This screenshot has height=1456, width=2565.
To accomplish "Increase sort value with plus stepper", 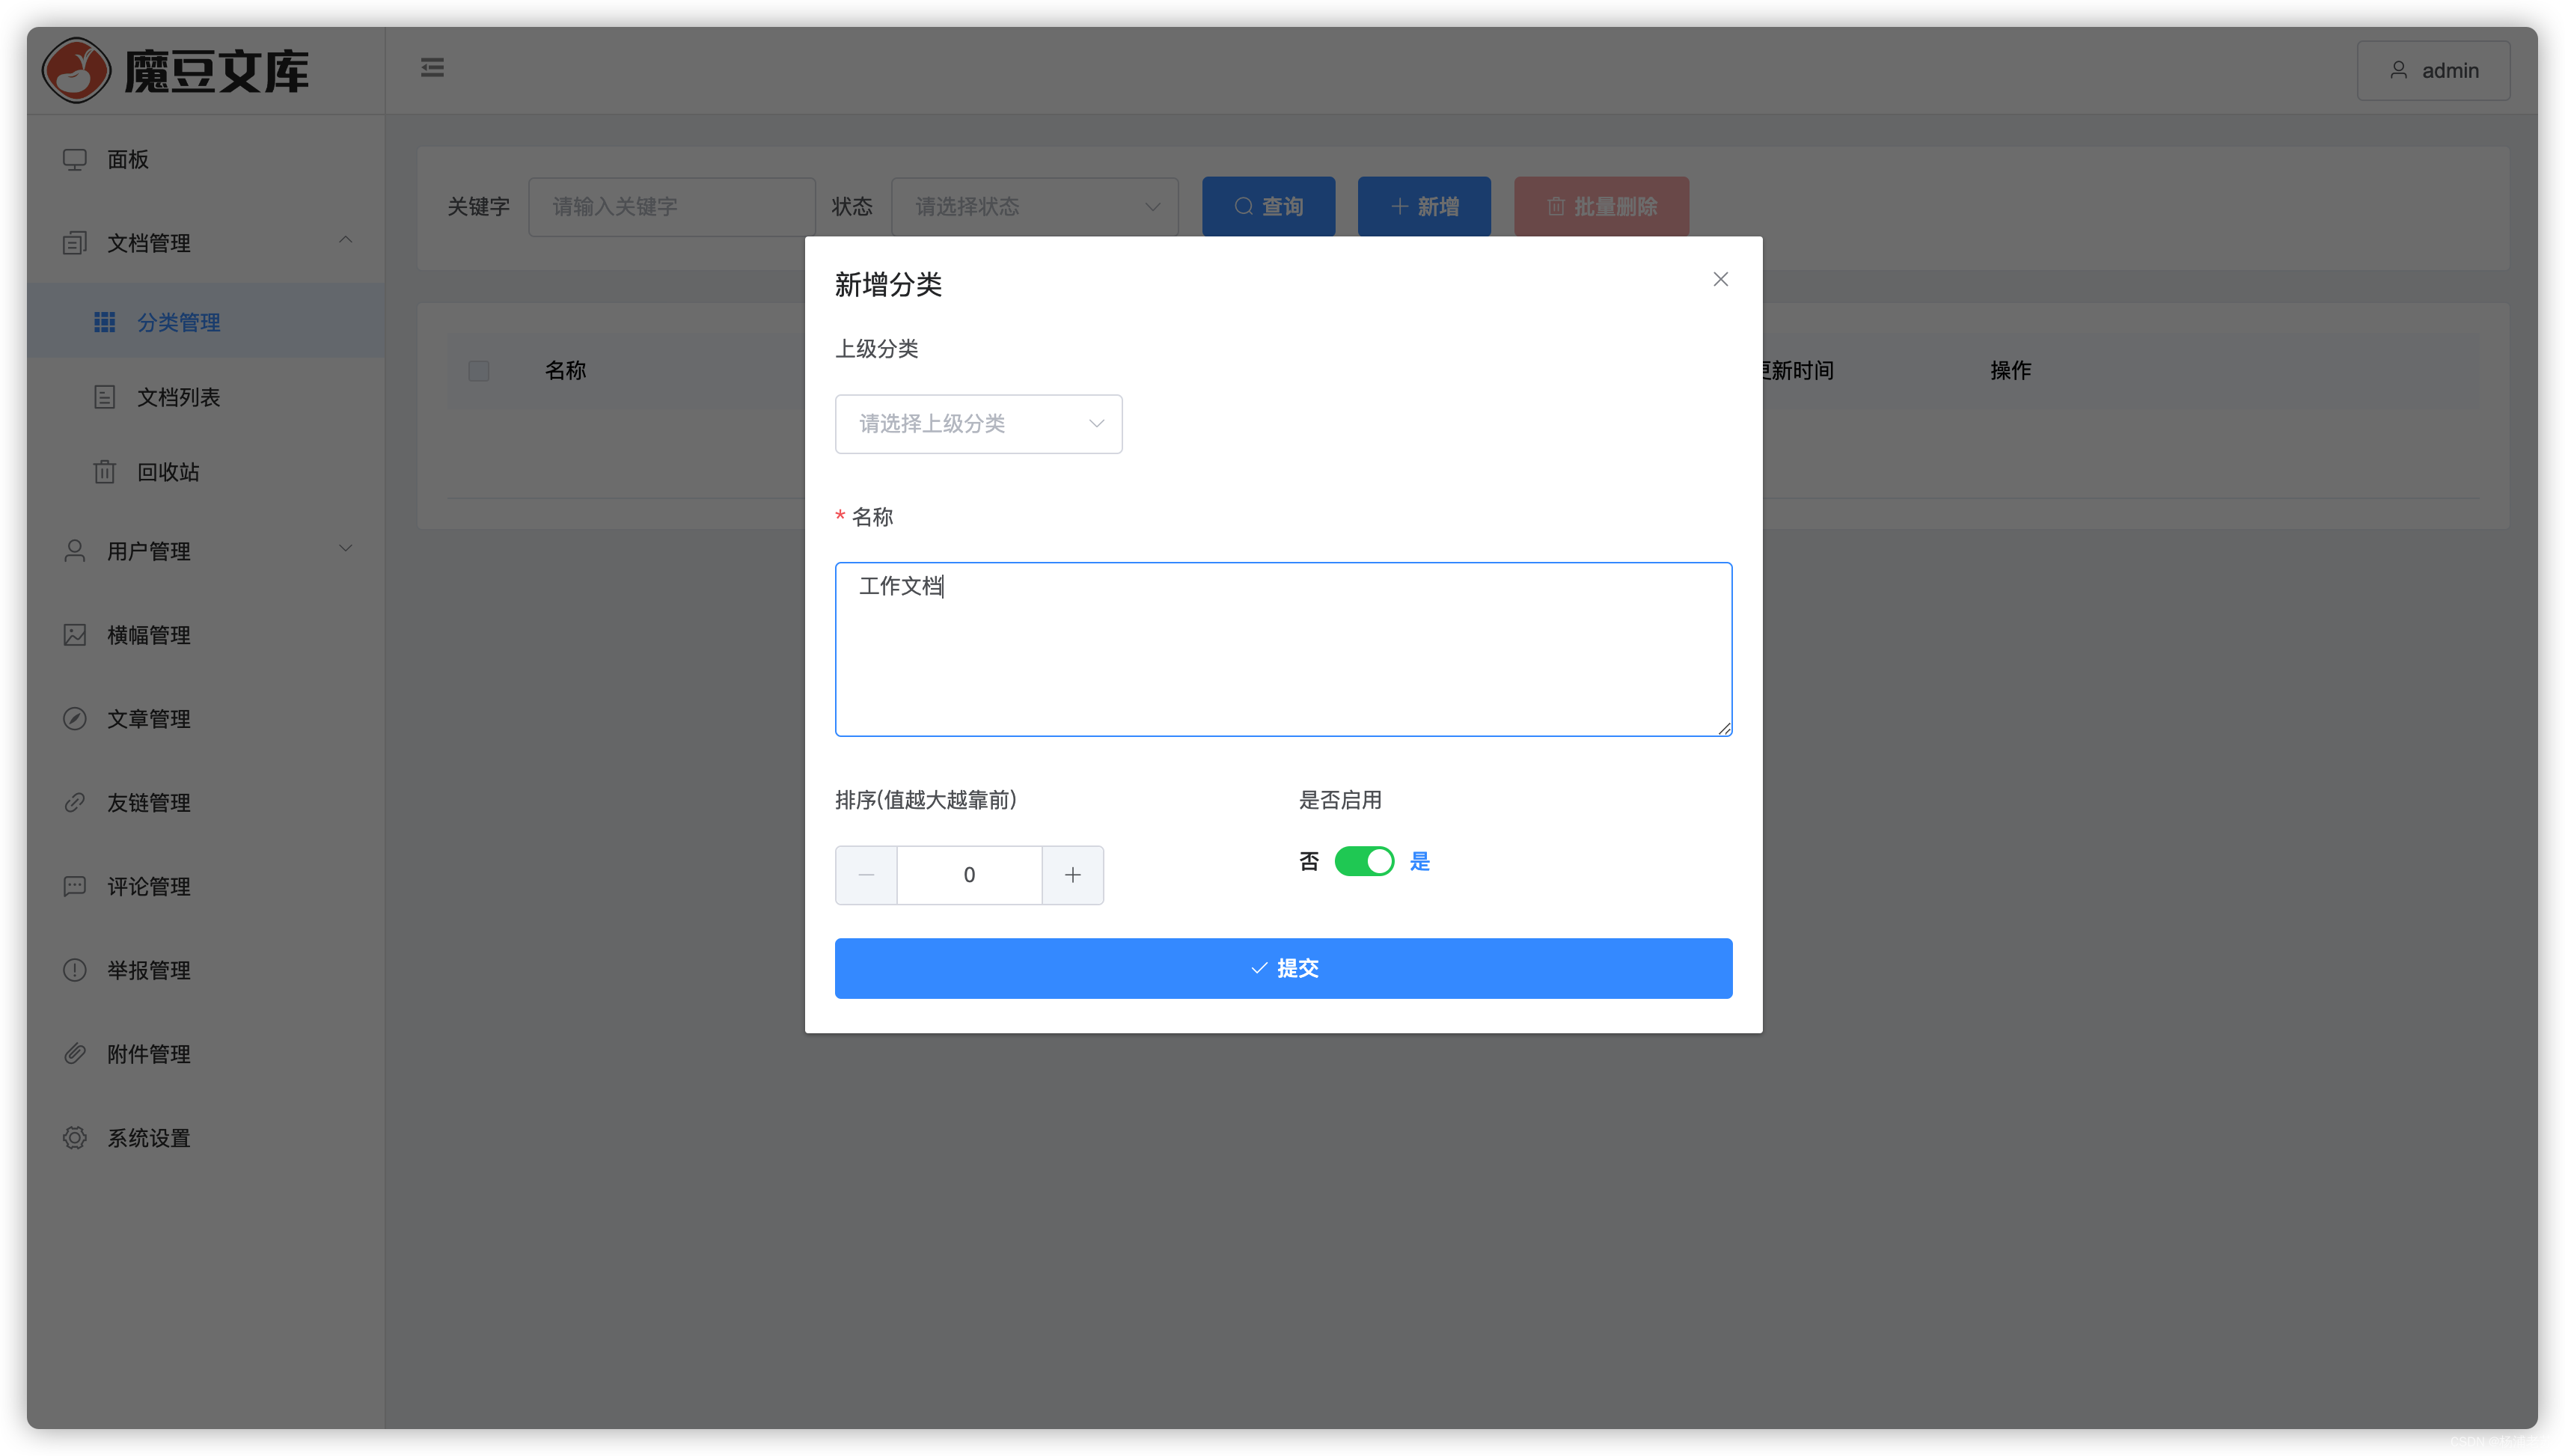I will pos(1072,875).
